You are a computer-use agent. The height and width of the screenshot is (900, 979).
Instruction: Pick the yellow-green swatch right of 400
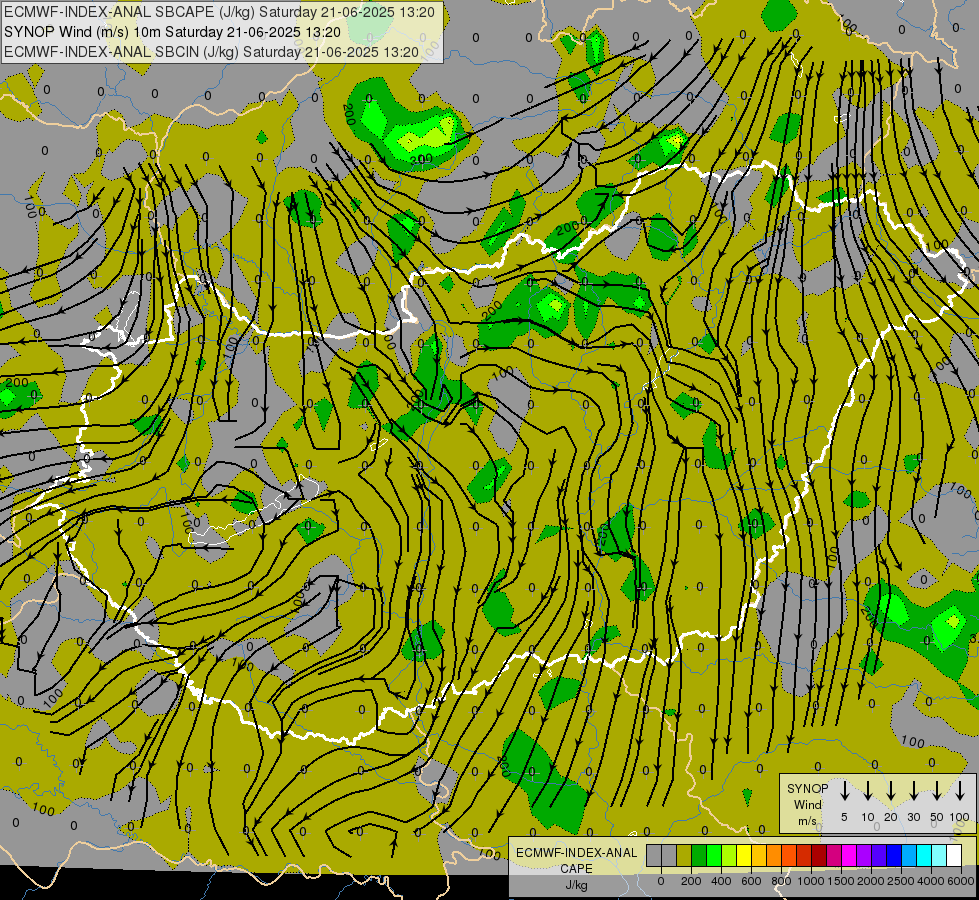[x=729, y=855]
